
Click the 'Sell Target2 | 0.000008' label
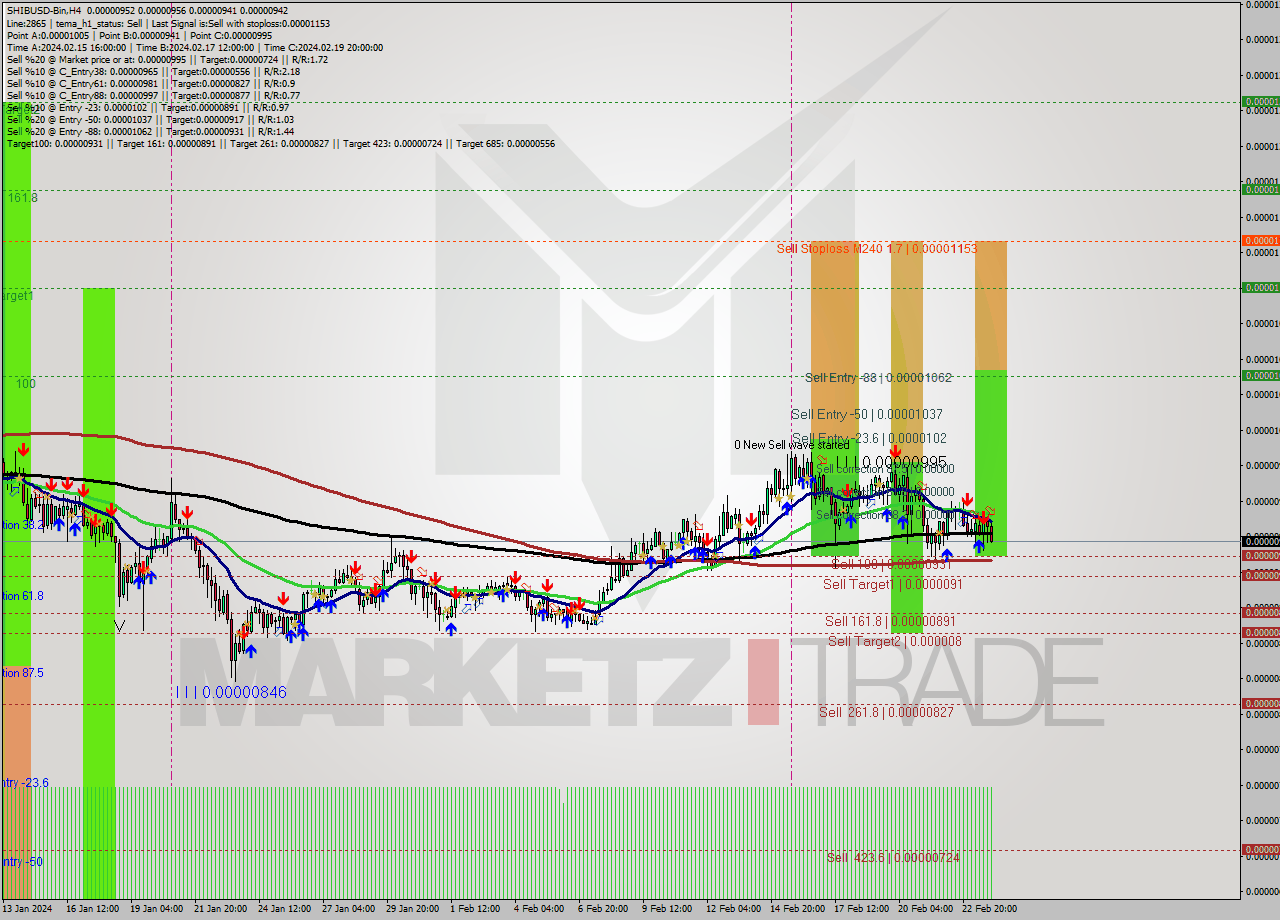click(895, 641)
